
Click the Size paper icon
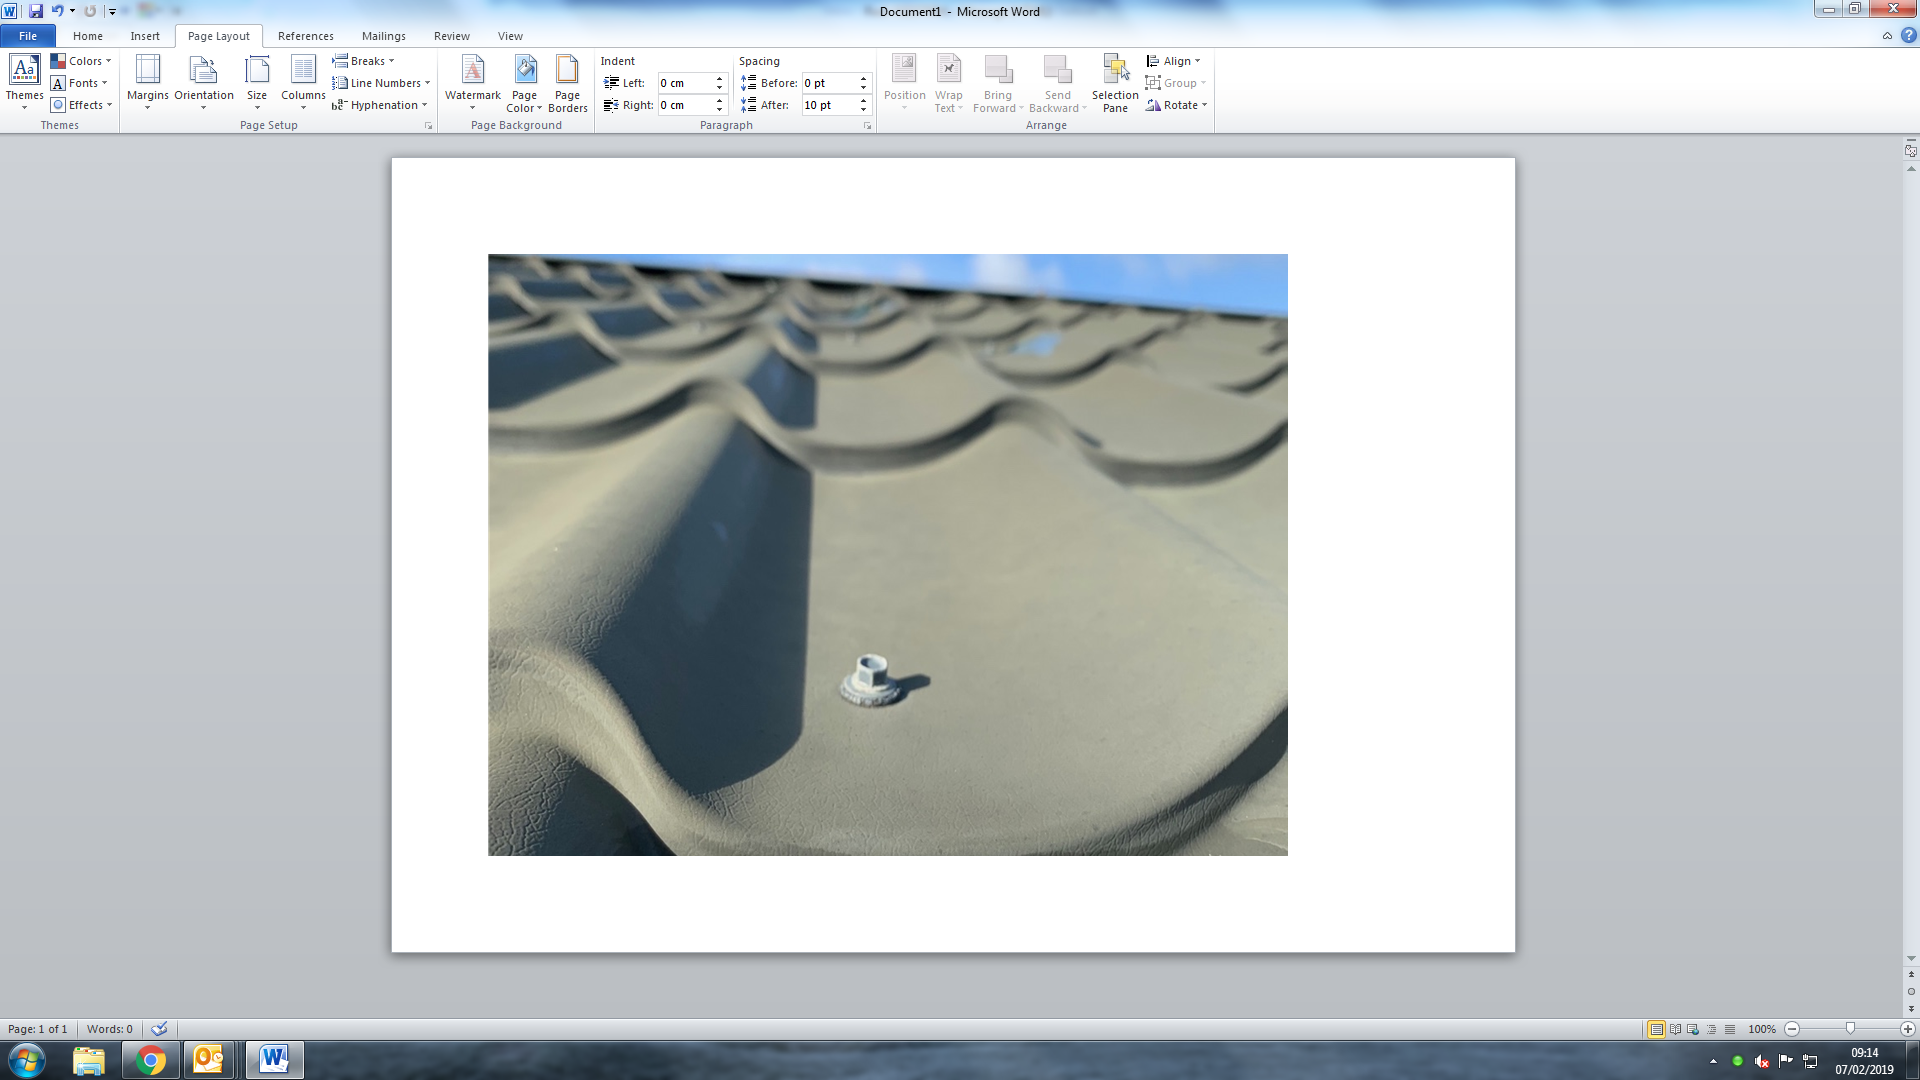(257, 70)
